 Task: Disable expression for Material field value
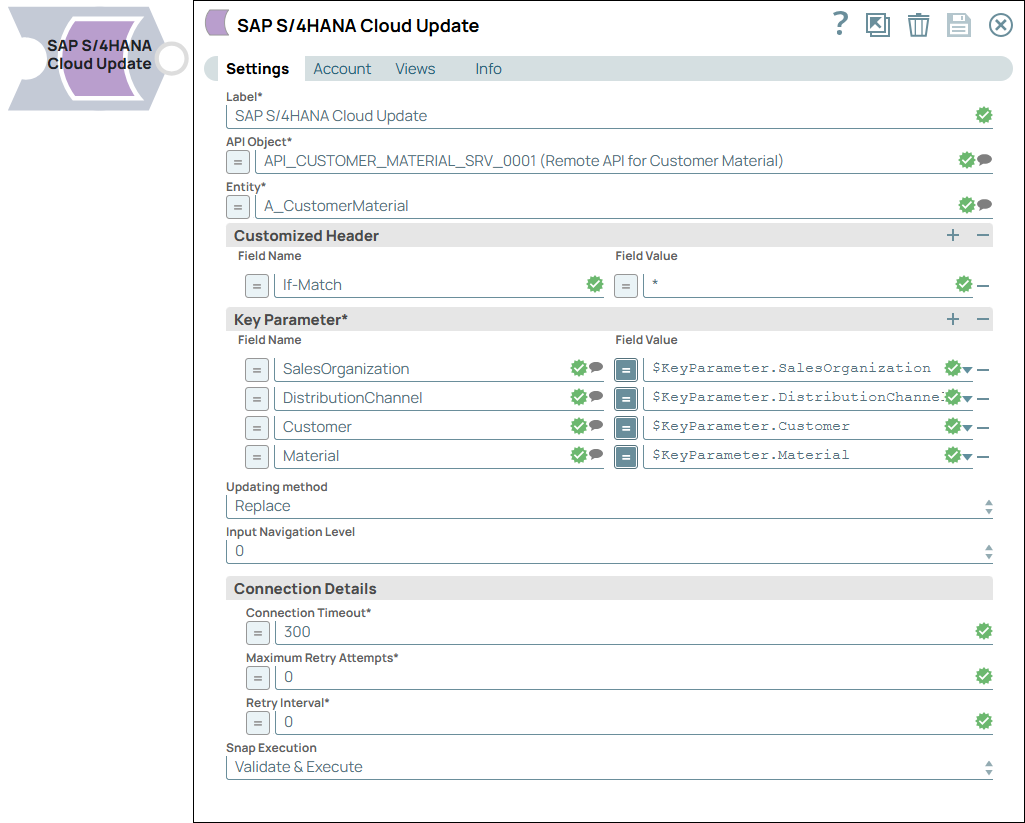tap(626, 456)
